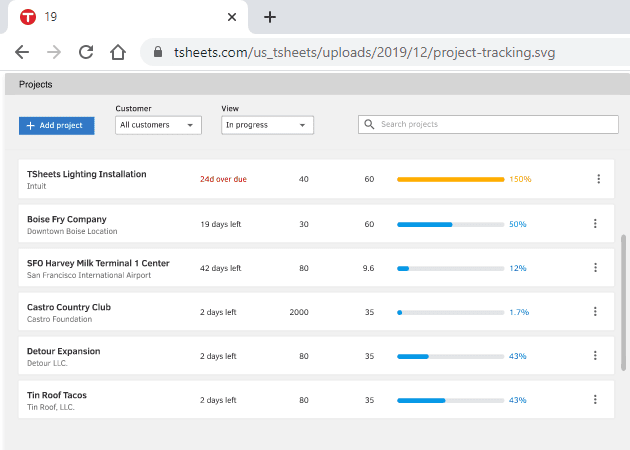The height and width of the screenshot is (450, 630).
Task: Open options menu for SFO Harvey Milk Terminal
Action: coord(595,268)
